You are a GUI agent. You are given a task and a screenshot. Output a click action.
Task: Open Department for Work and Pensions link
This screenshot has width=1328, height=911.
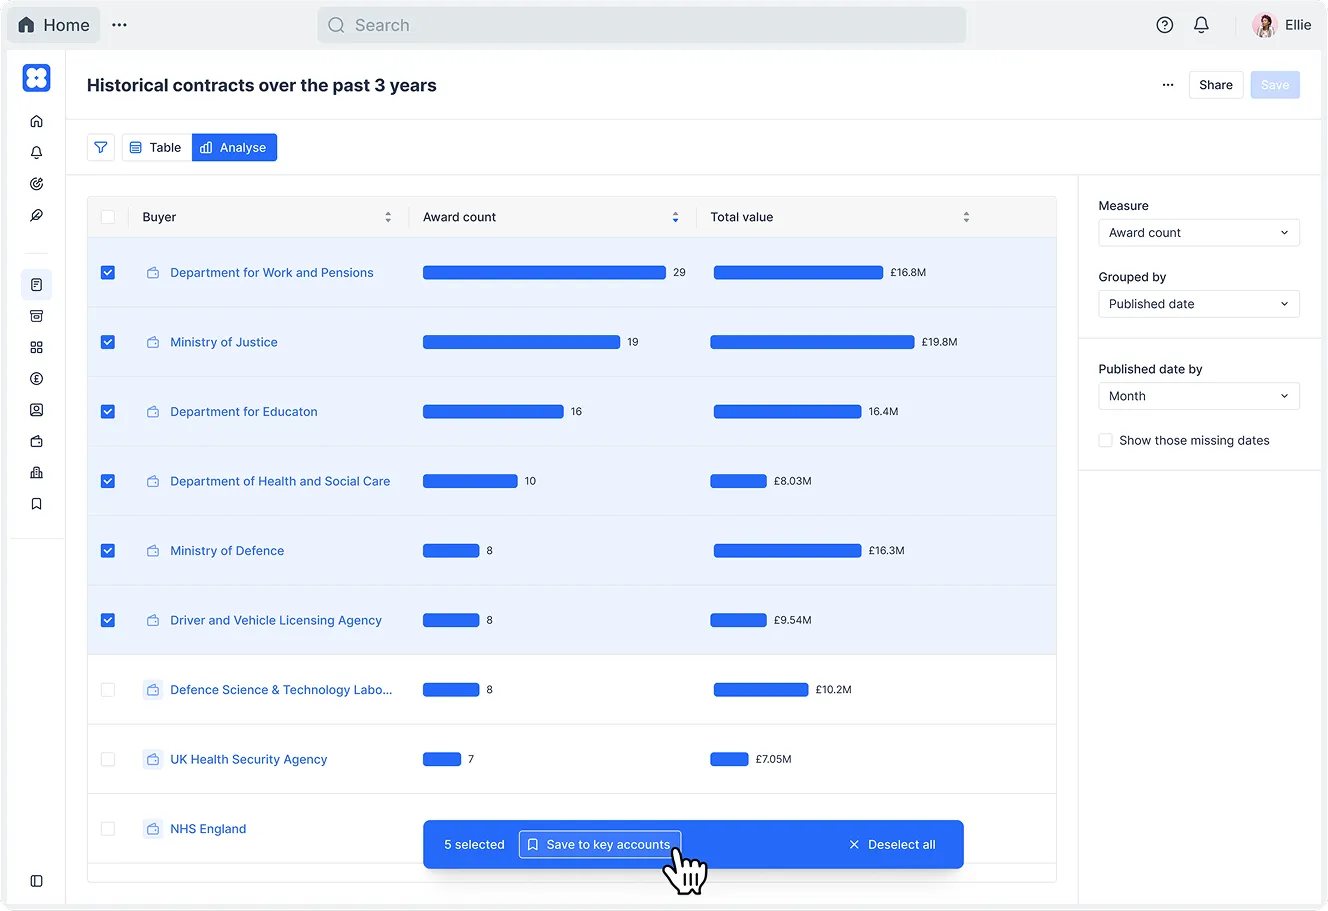(271, 272)
